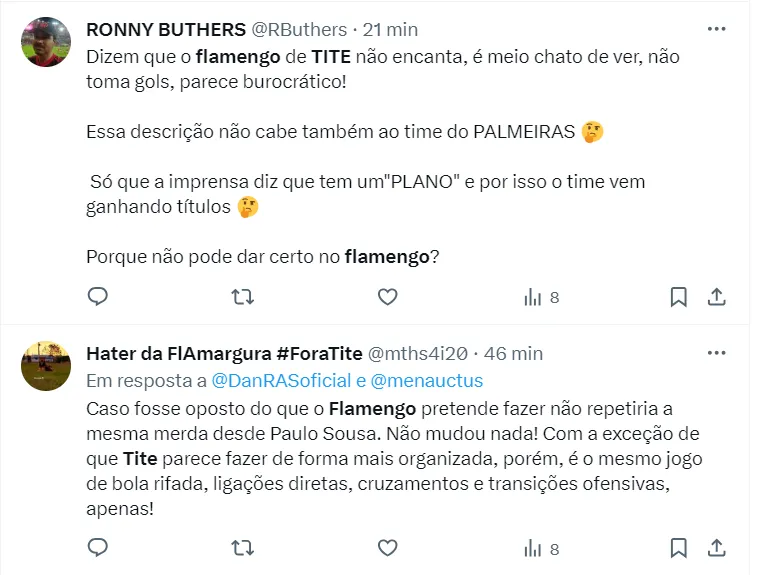Screen dimensions: 757x575
Task: Share Hater da FlAmargura's tweet
Action: [716, 548]
